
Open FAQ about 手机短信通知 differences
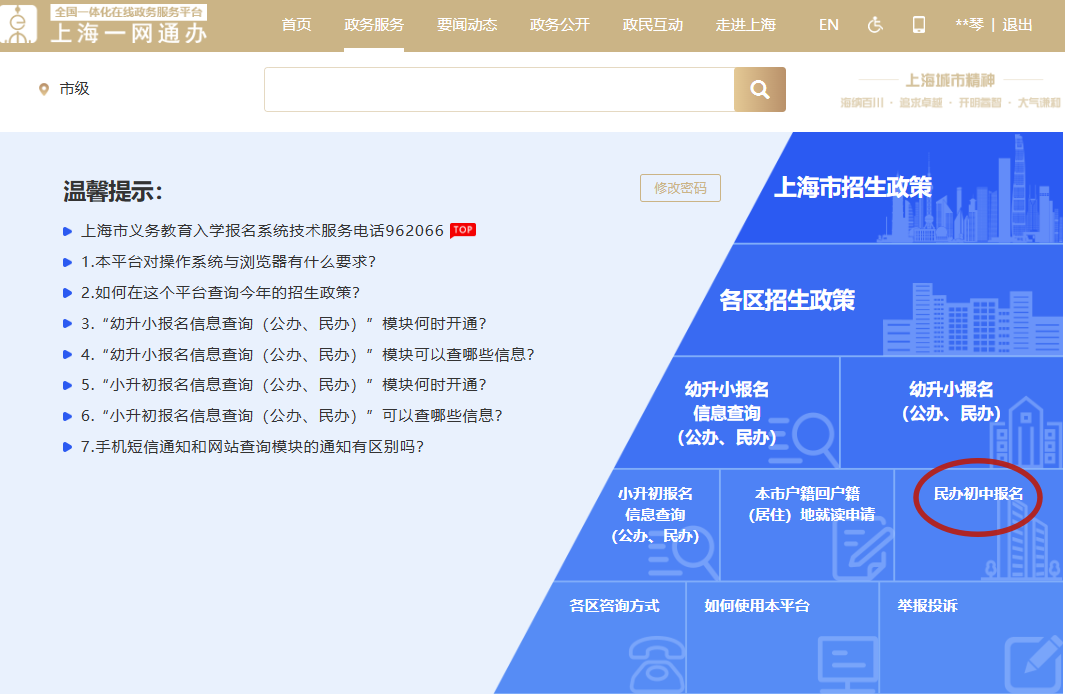(x=252, y=446)
